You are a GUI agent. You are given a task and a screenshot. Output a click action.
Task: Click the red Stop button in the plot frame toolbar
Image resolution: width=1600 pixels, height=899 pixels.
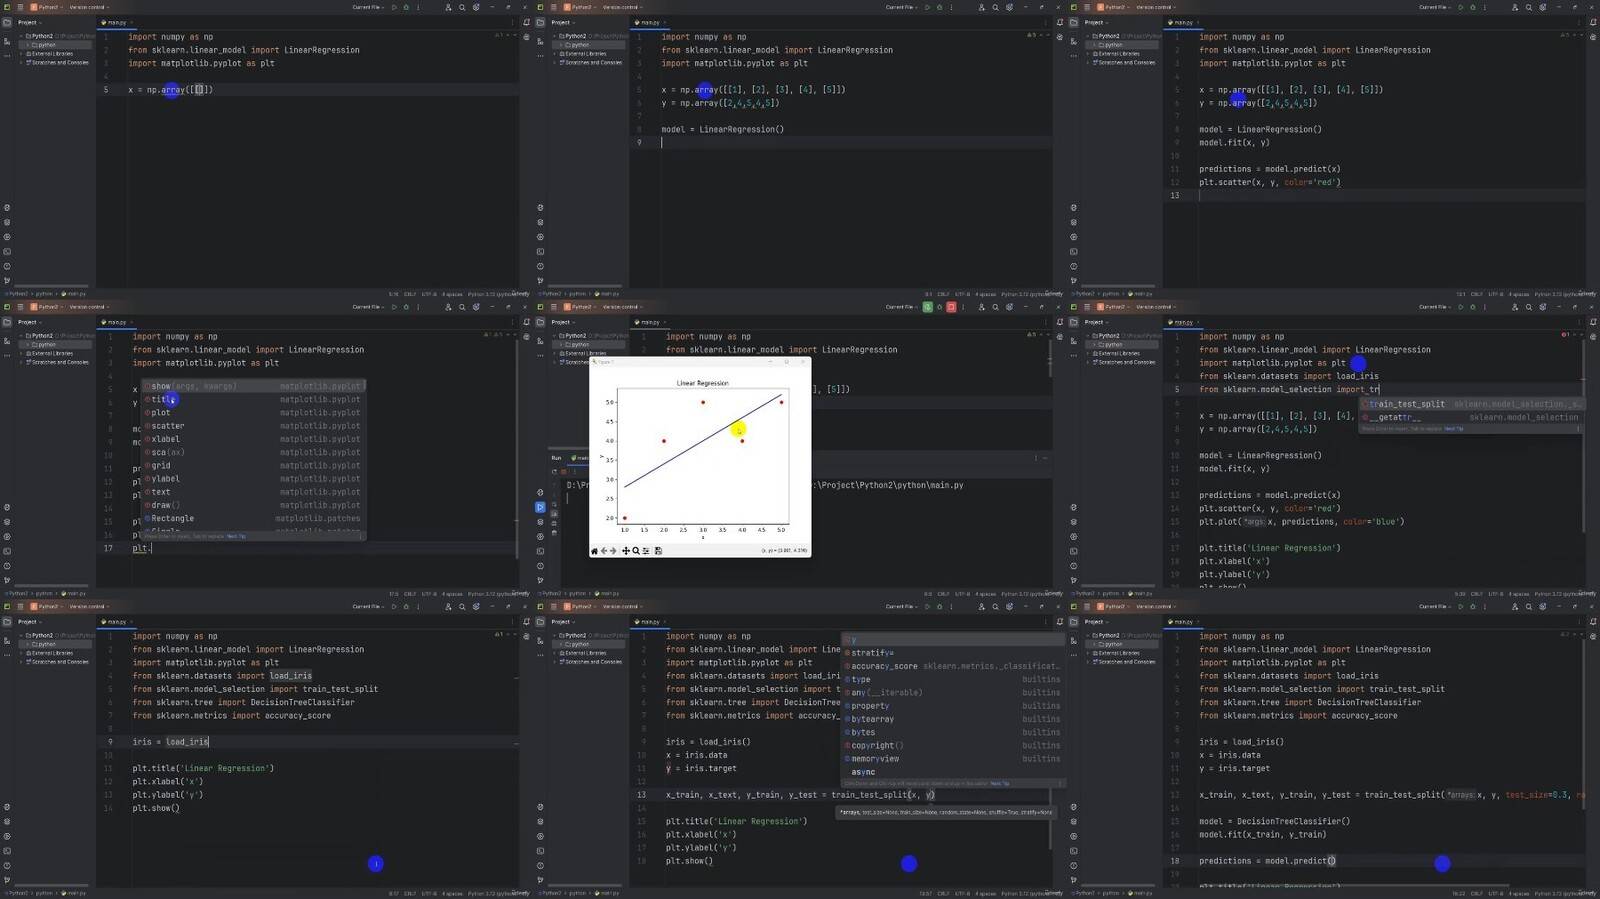click(951, 307)
